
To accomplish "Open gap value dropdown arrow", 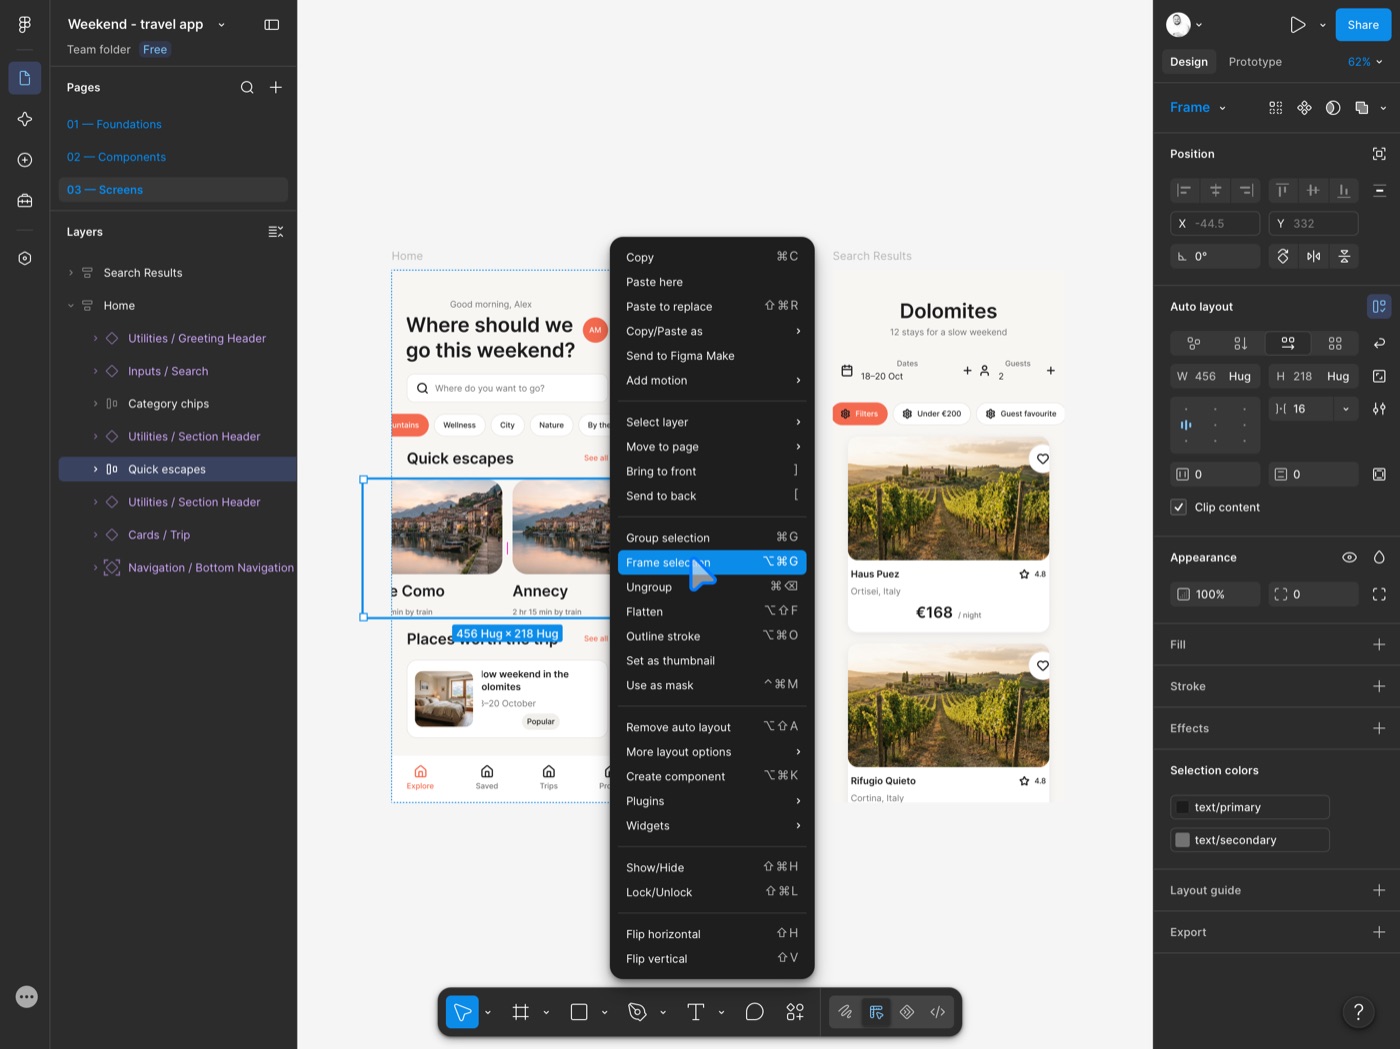I will 1346,409.
